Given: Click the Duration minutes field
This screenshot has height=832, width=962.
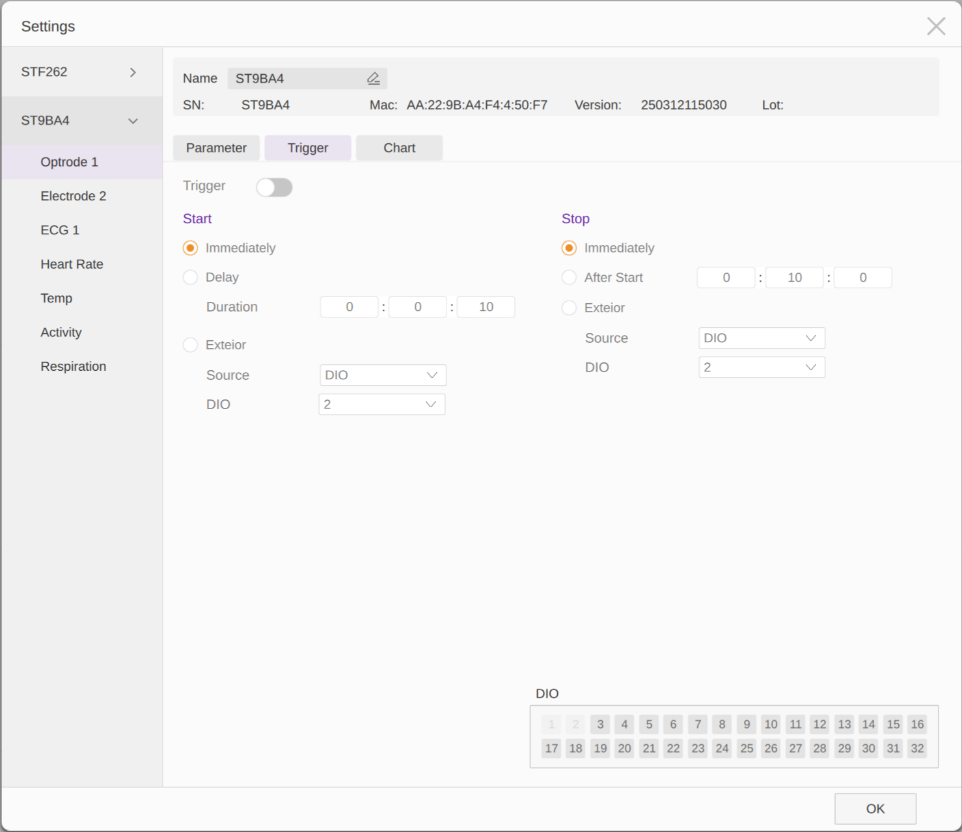Looking at the screenshot, I should 417,307.
